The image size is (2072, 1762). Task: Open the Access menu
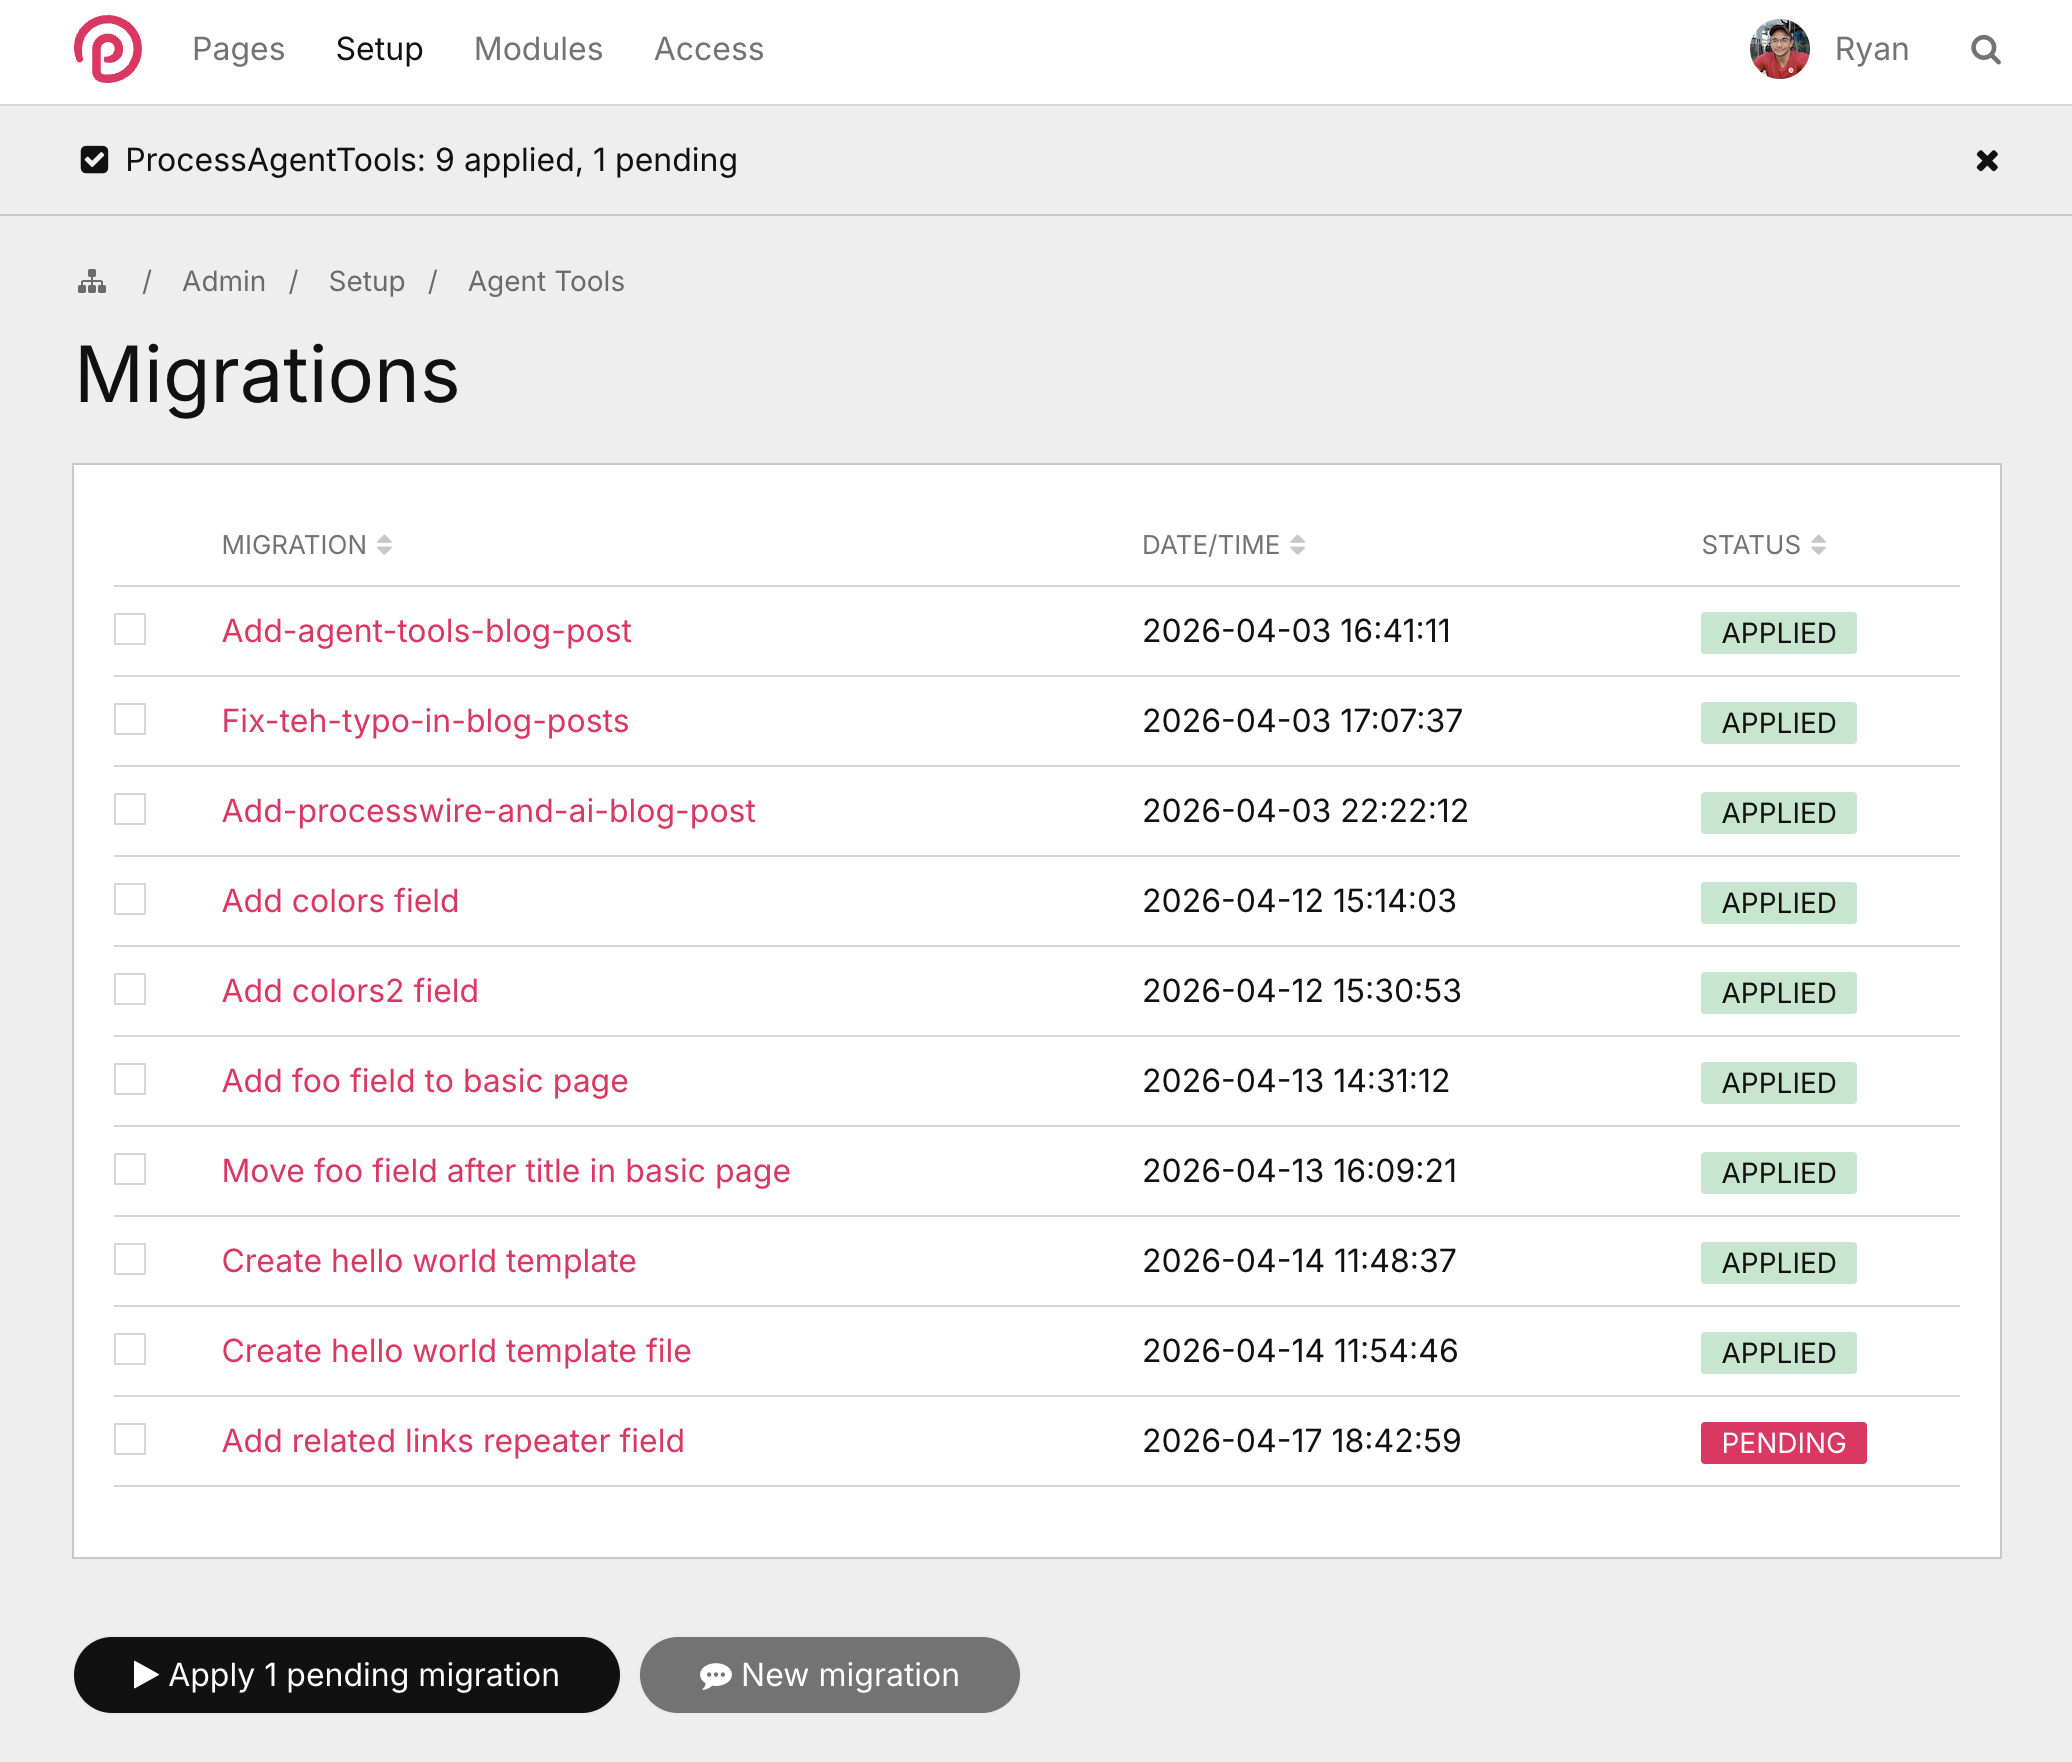708,49
